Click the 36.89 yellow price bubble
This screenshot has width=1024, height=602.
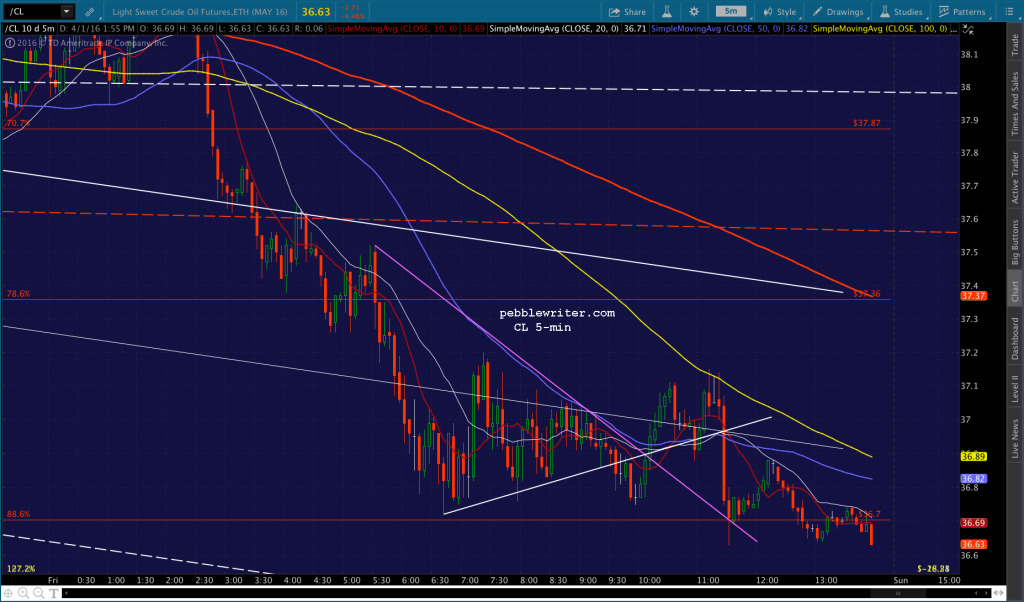pos(973,456)
